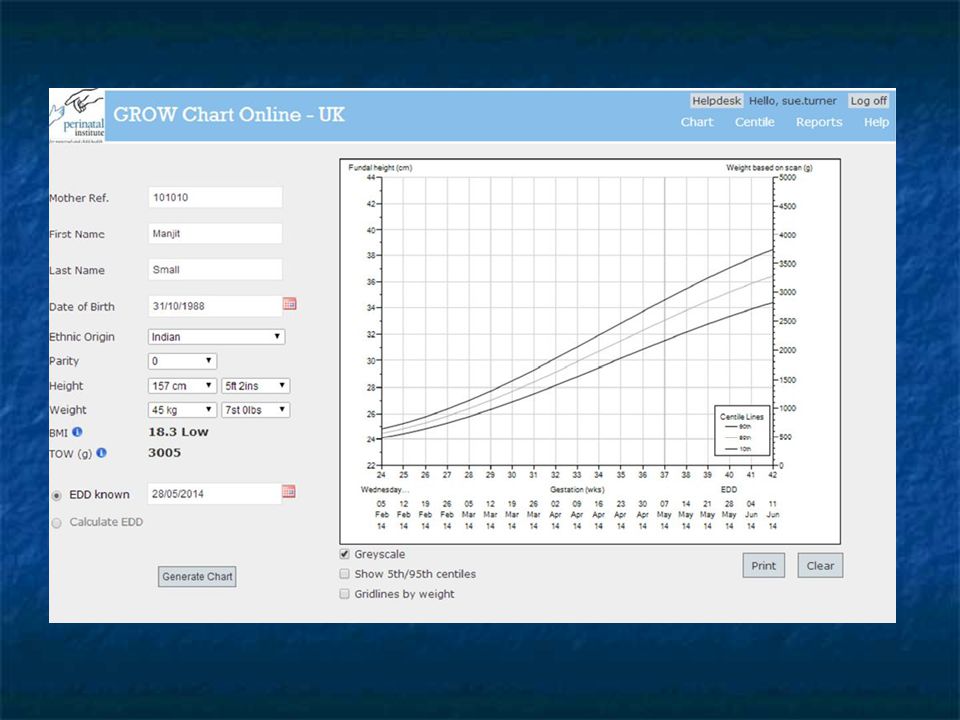The height and width of the screenshot is (720, 960).
Task: Click the Gestation (wks) axis label
Action: coord(577,489)
